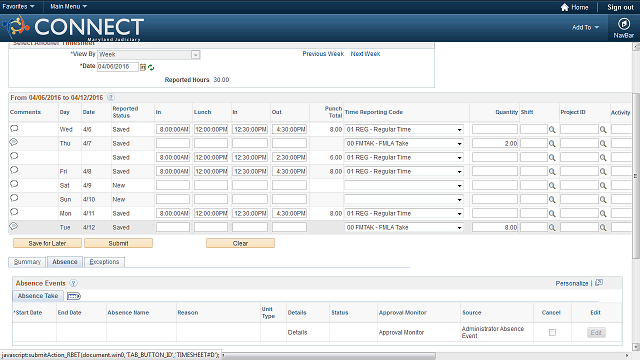Click the timesheet grid's vertical scrollbar
Image resolution: width=640 pixels, height=360 pixels.
click(x=636, y=176)
